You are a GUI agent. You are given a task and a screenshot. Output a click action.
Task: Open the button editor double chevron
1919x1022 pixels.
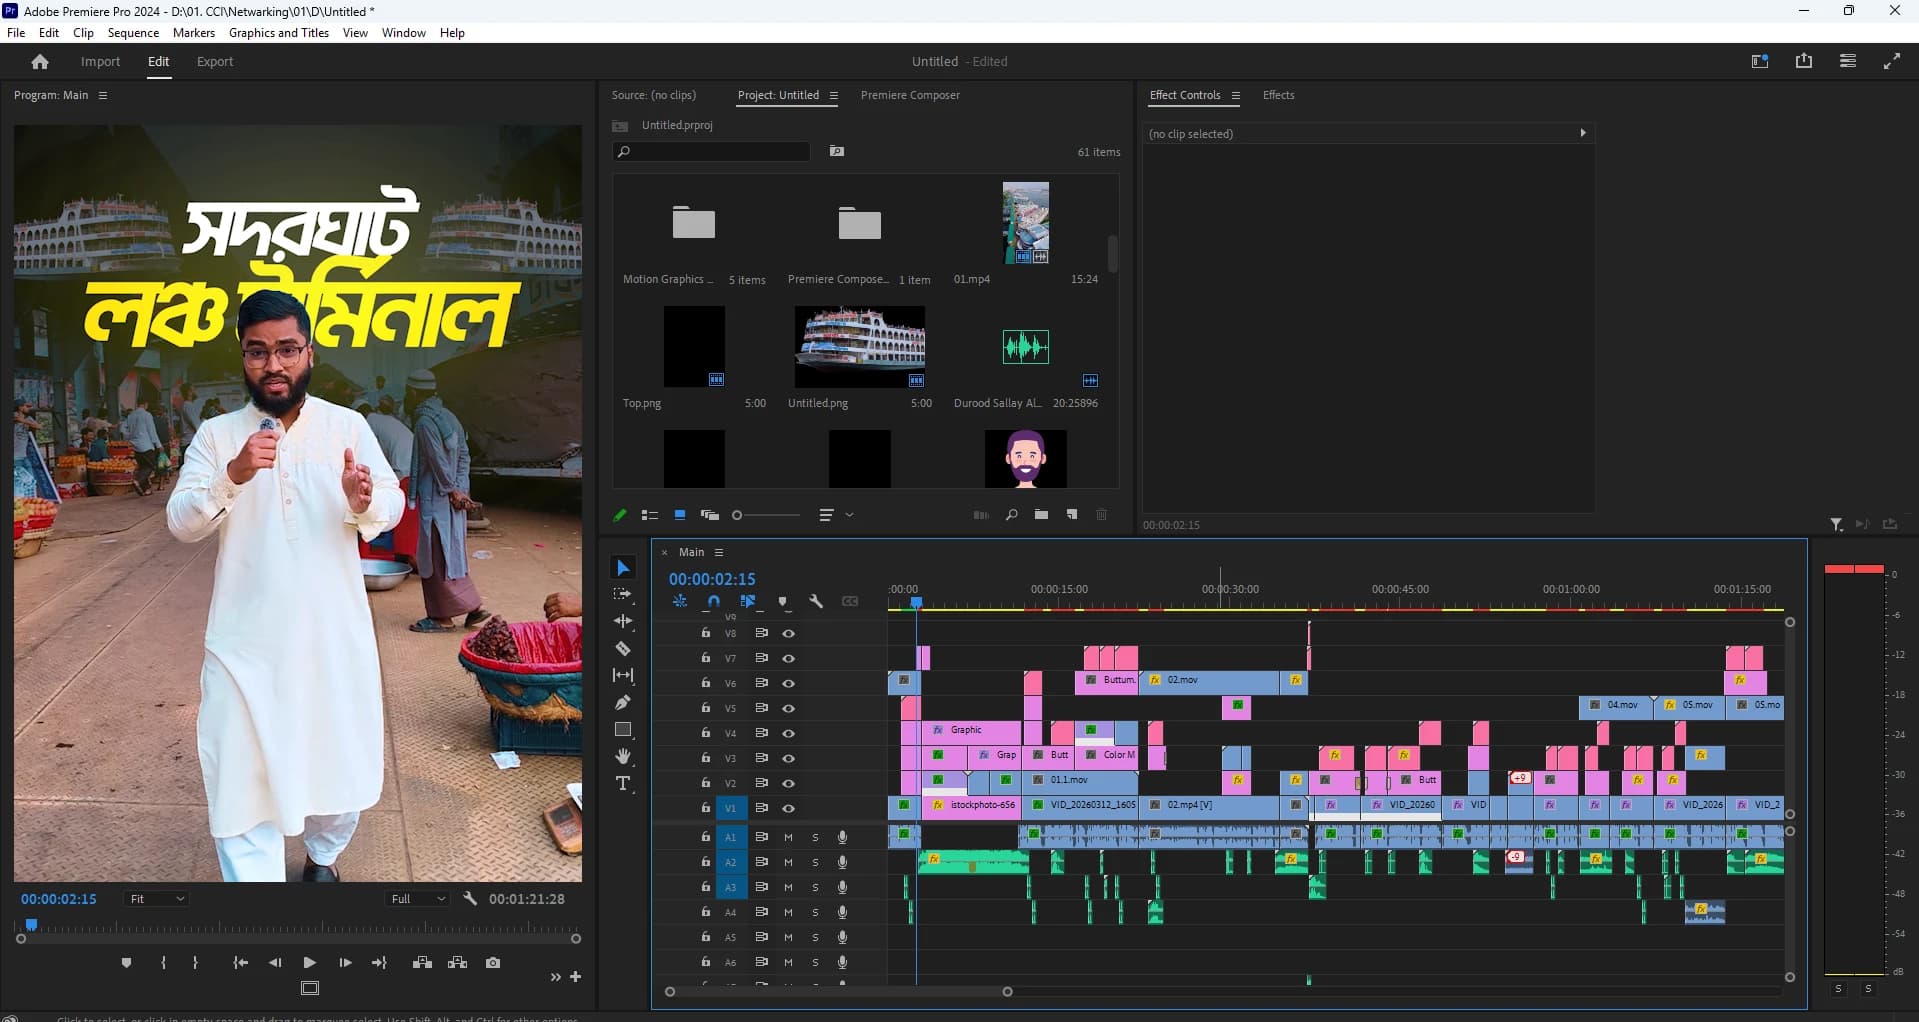tap(555, 977)
